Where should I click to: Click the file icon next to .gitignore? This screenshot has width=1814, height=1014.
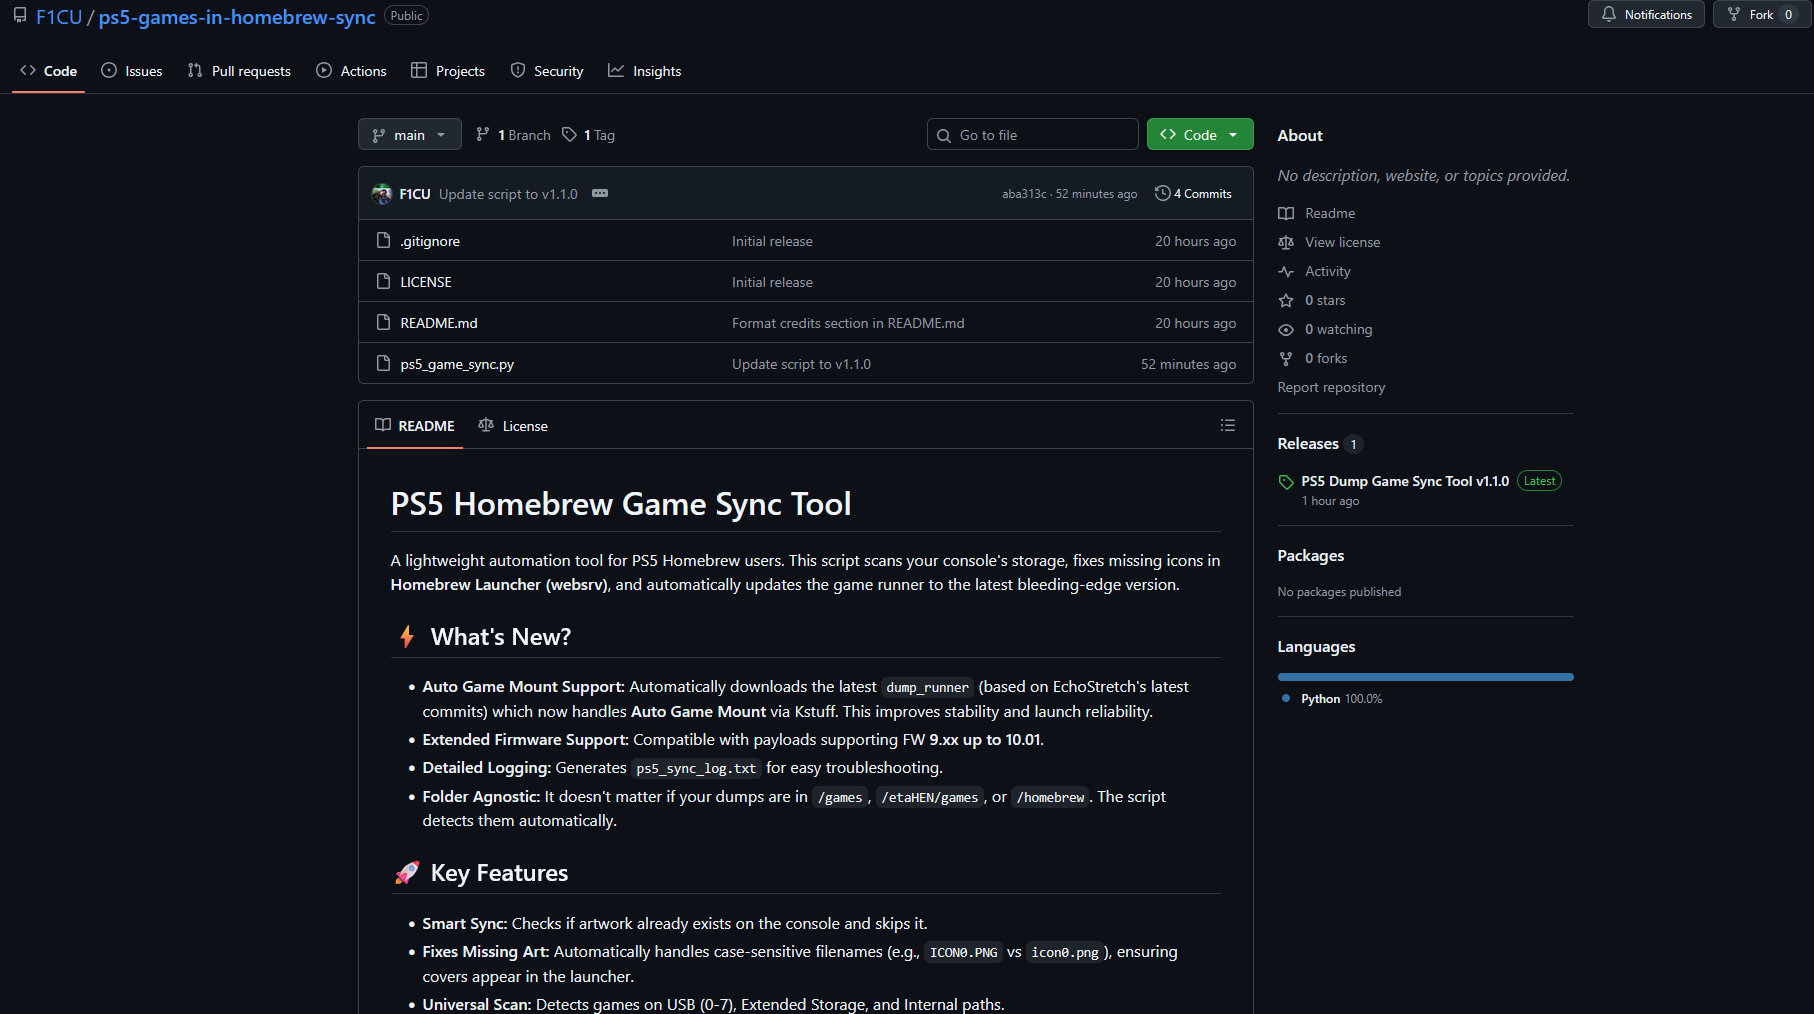click(383, 241)
